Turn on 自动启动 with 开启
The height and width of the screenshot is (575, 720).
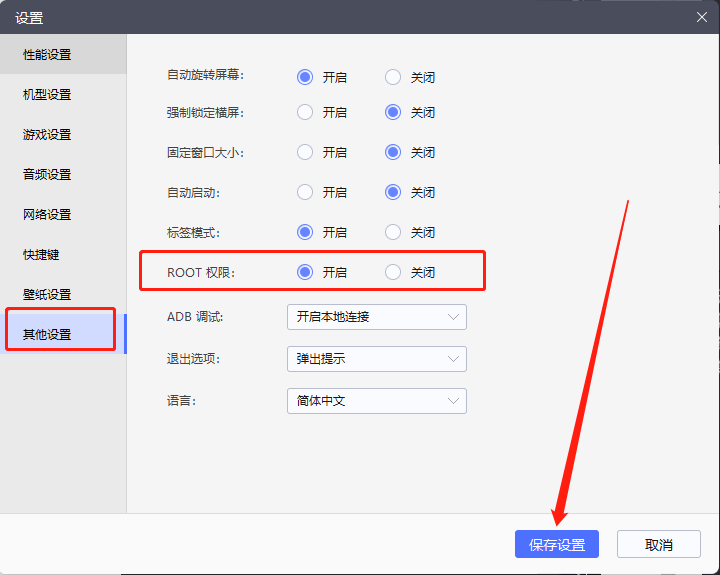click(305, 192)
